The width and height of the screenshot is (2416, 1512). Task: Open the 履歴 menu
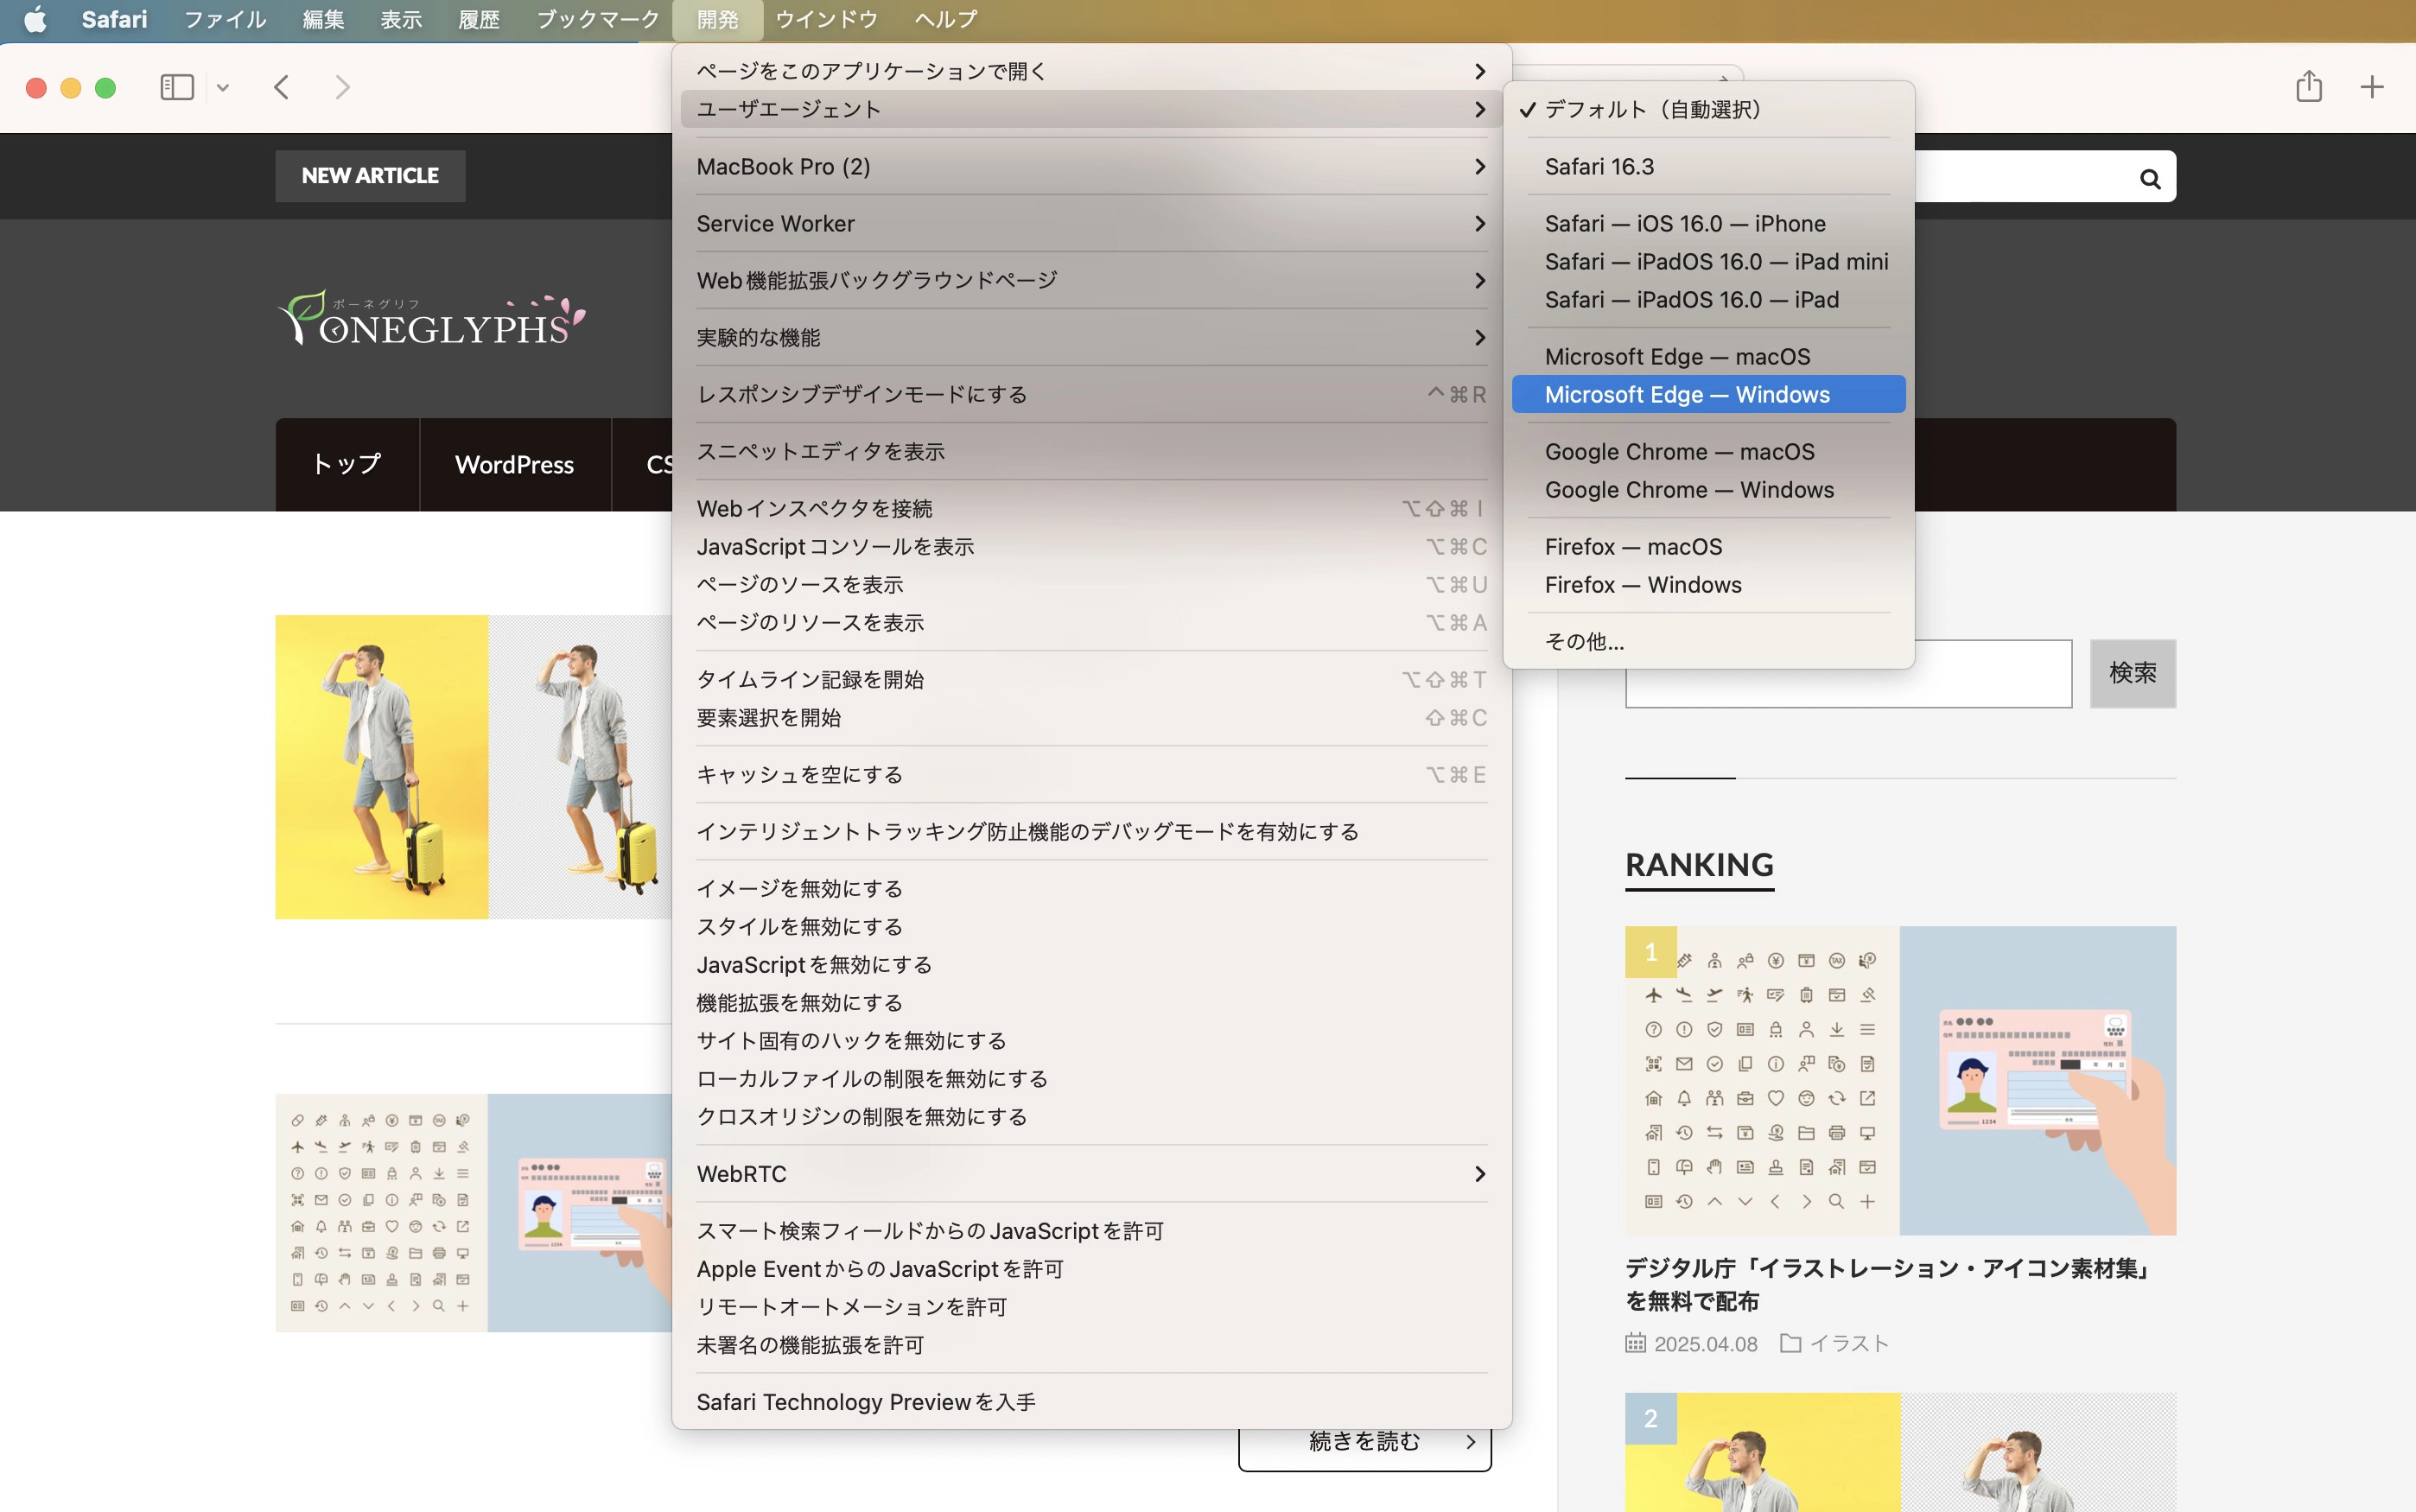click(x=479, y=20)
